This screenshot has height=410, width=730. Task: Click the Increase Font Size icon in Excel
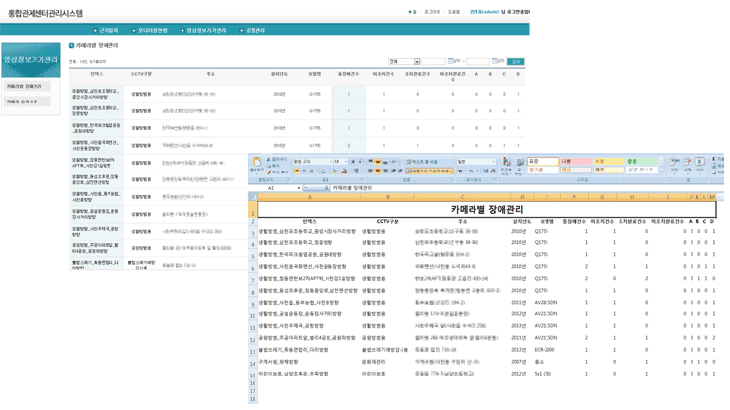[x=352, y=161]
